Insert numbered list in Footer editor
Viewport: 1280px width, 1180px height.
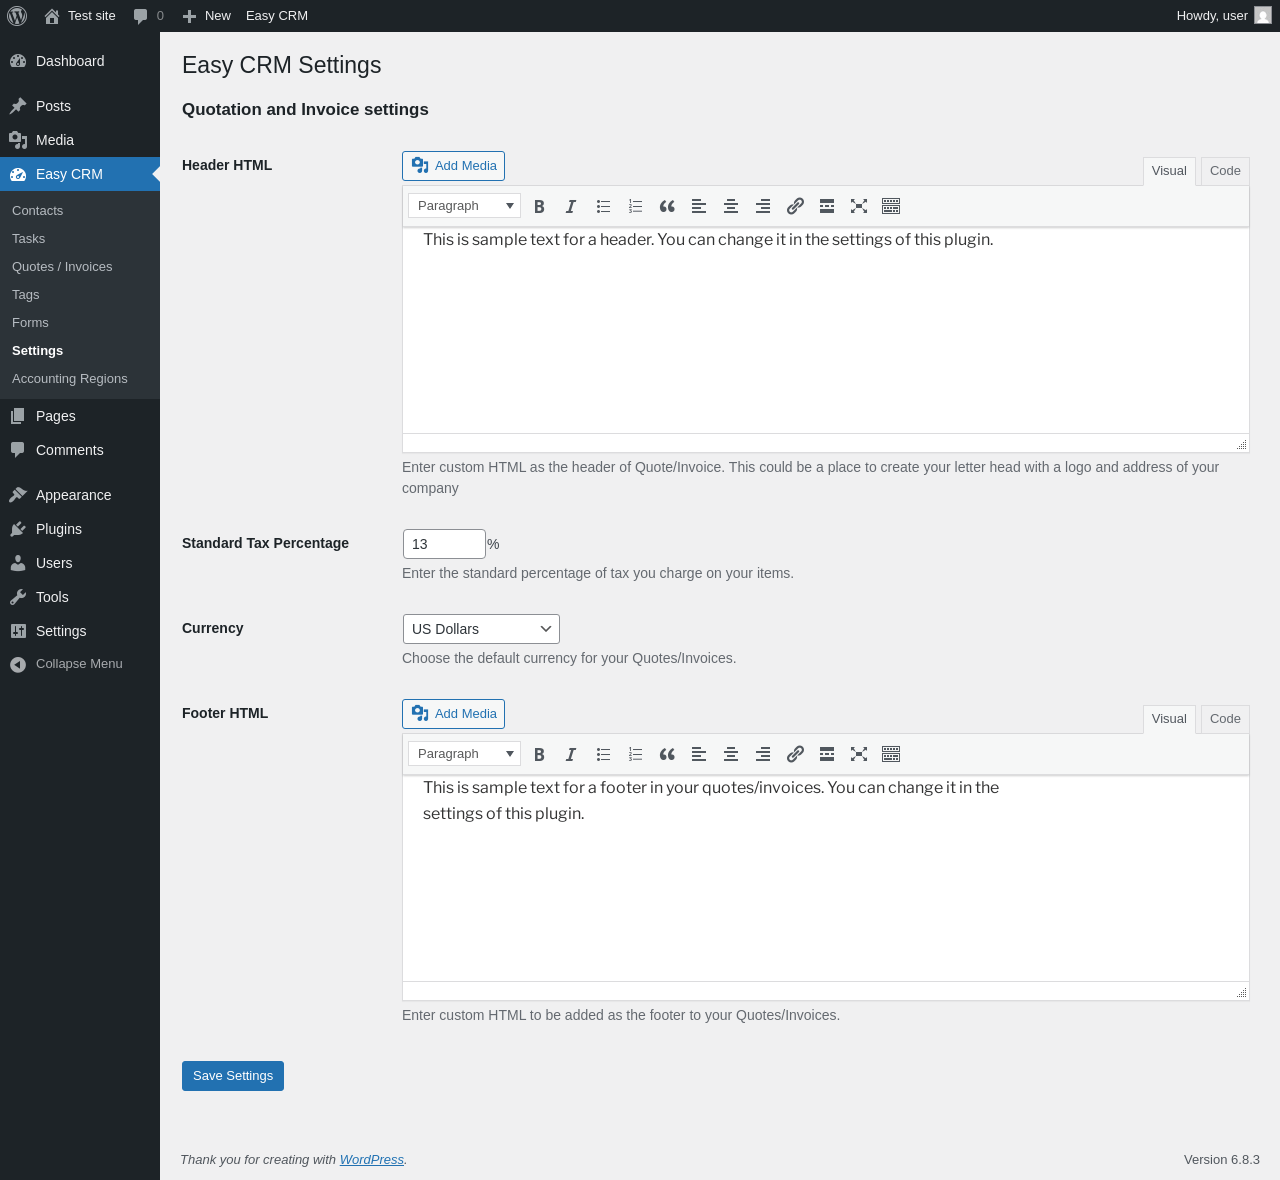(x=635, y=754)
